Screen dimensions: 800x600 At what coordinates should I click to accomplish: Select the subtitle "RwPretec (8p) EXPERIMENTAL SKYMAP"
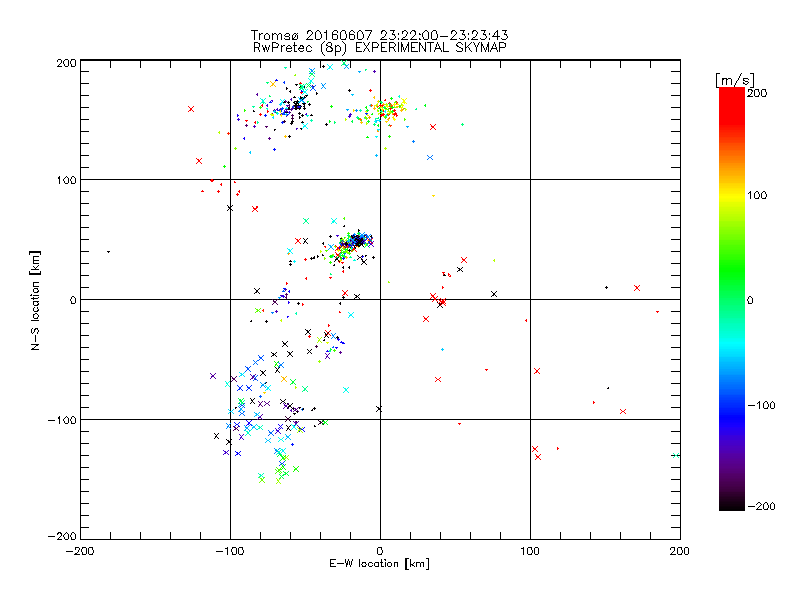click(x=380, y=48)
